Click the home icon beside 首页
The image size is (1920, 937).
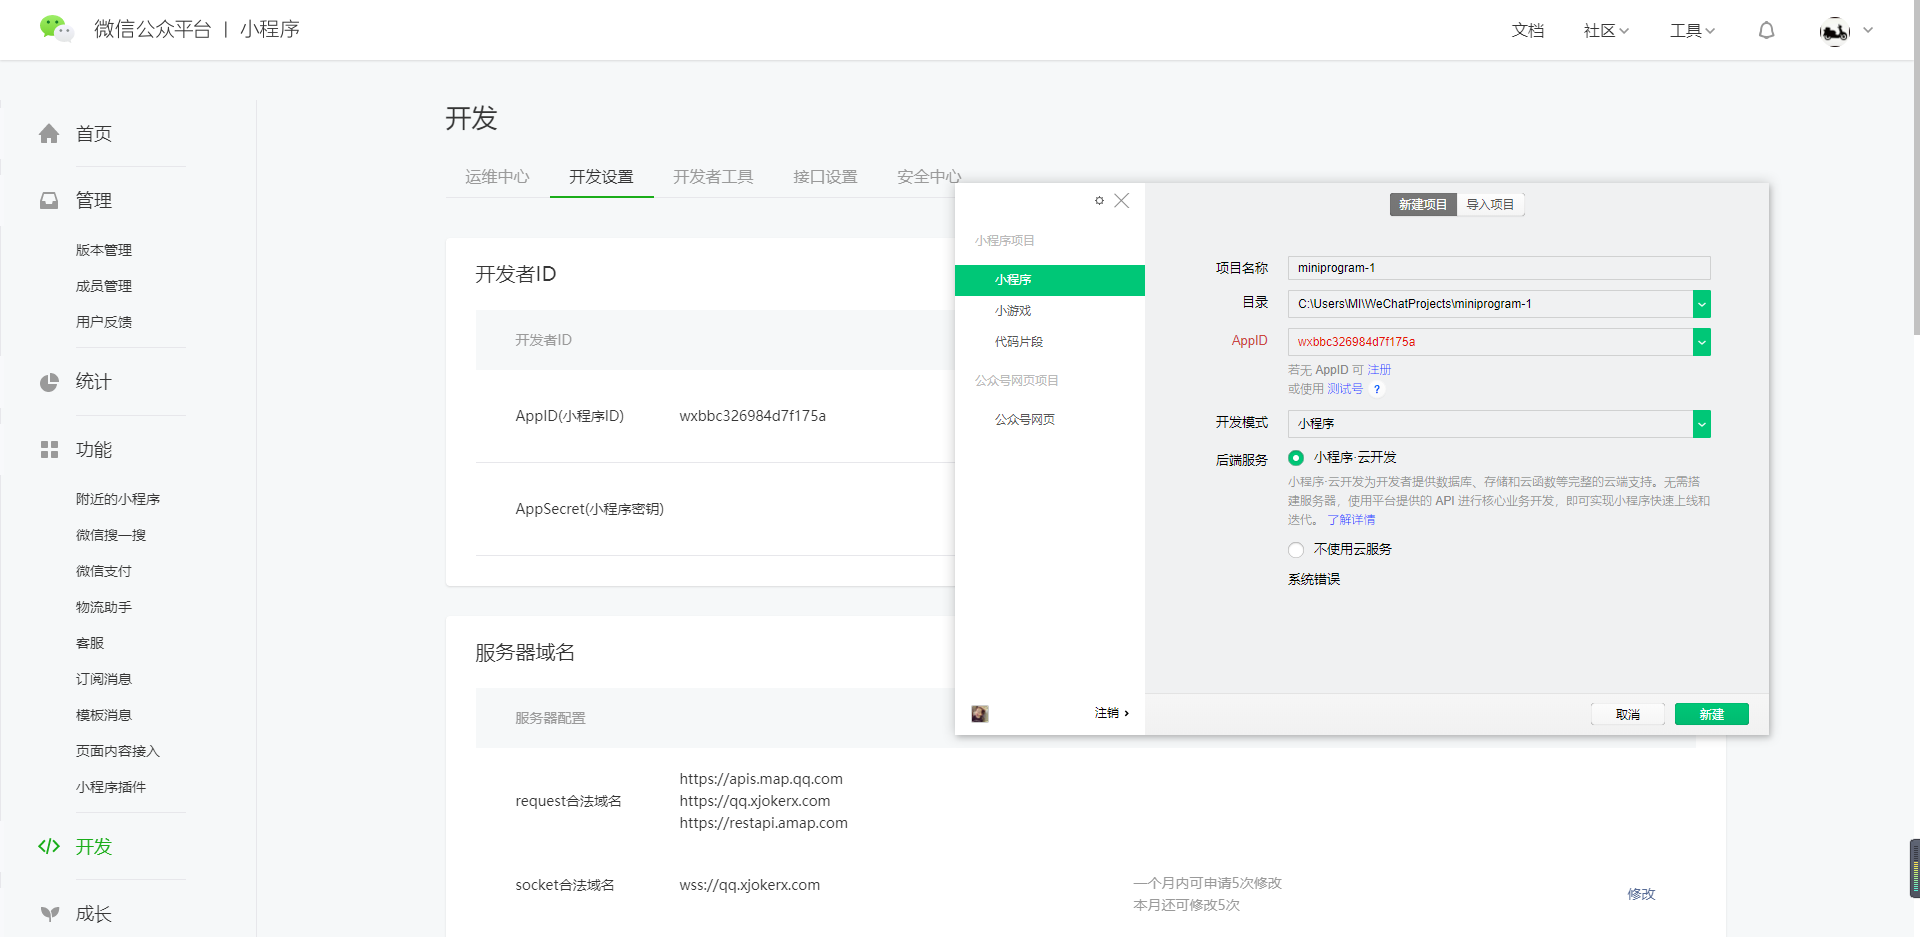point(49,134)
